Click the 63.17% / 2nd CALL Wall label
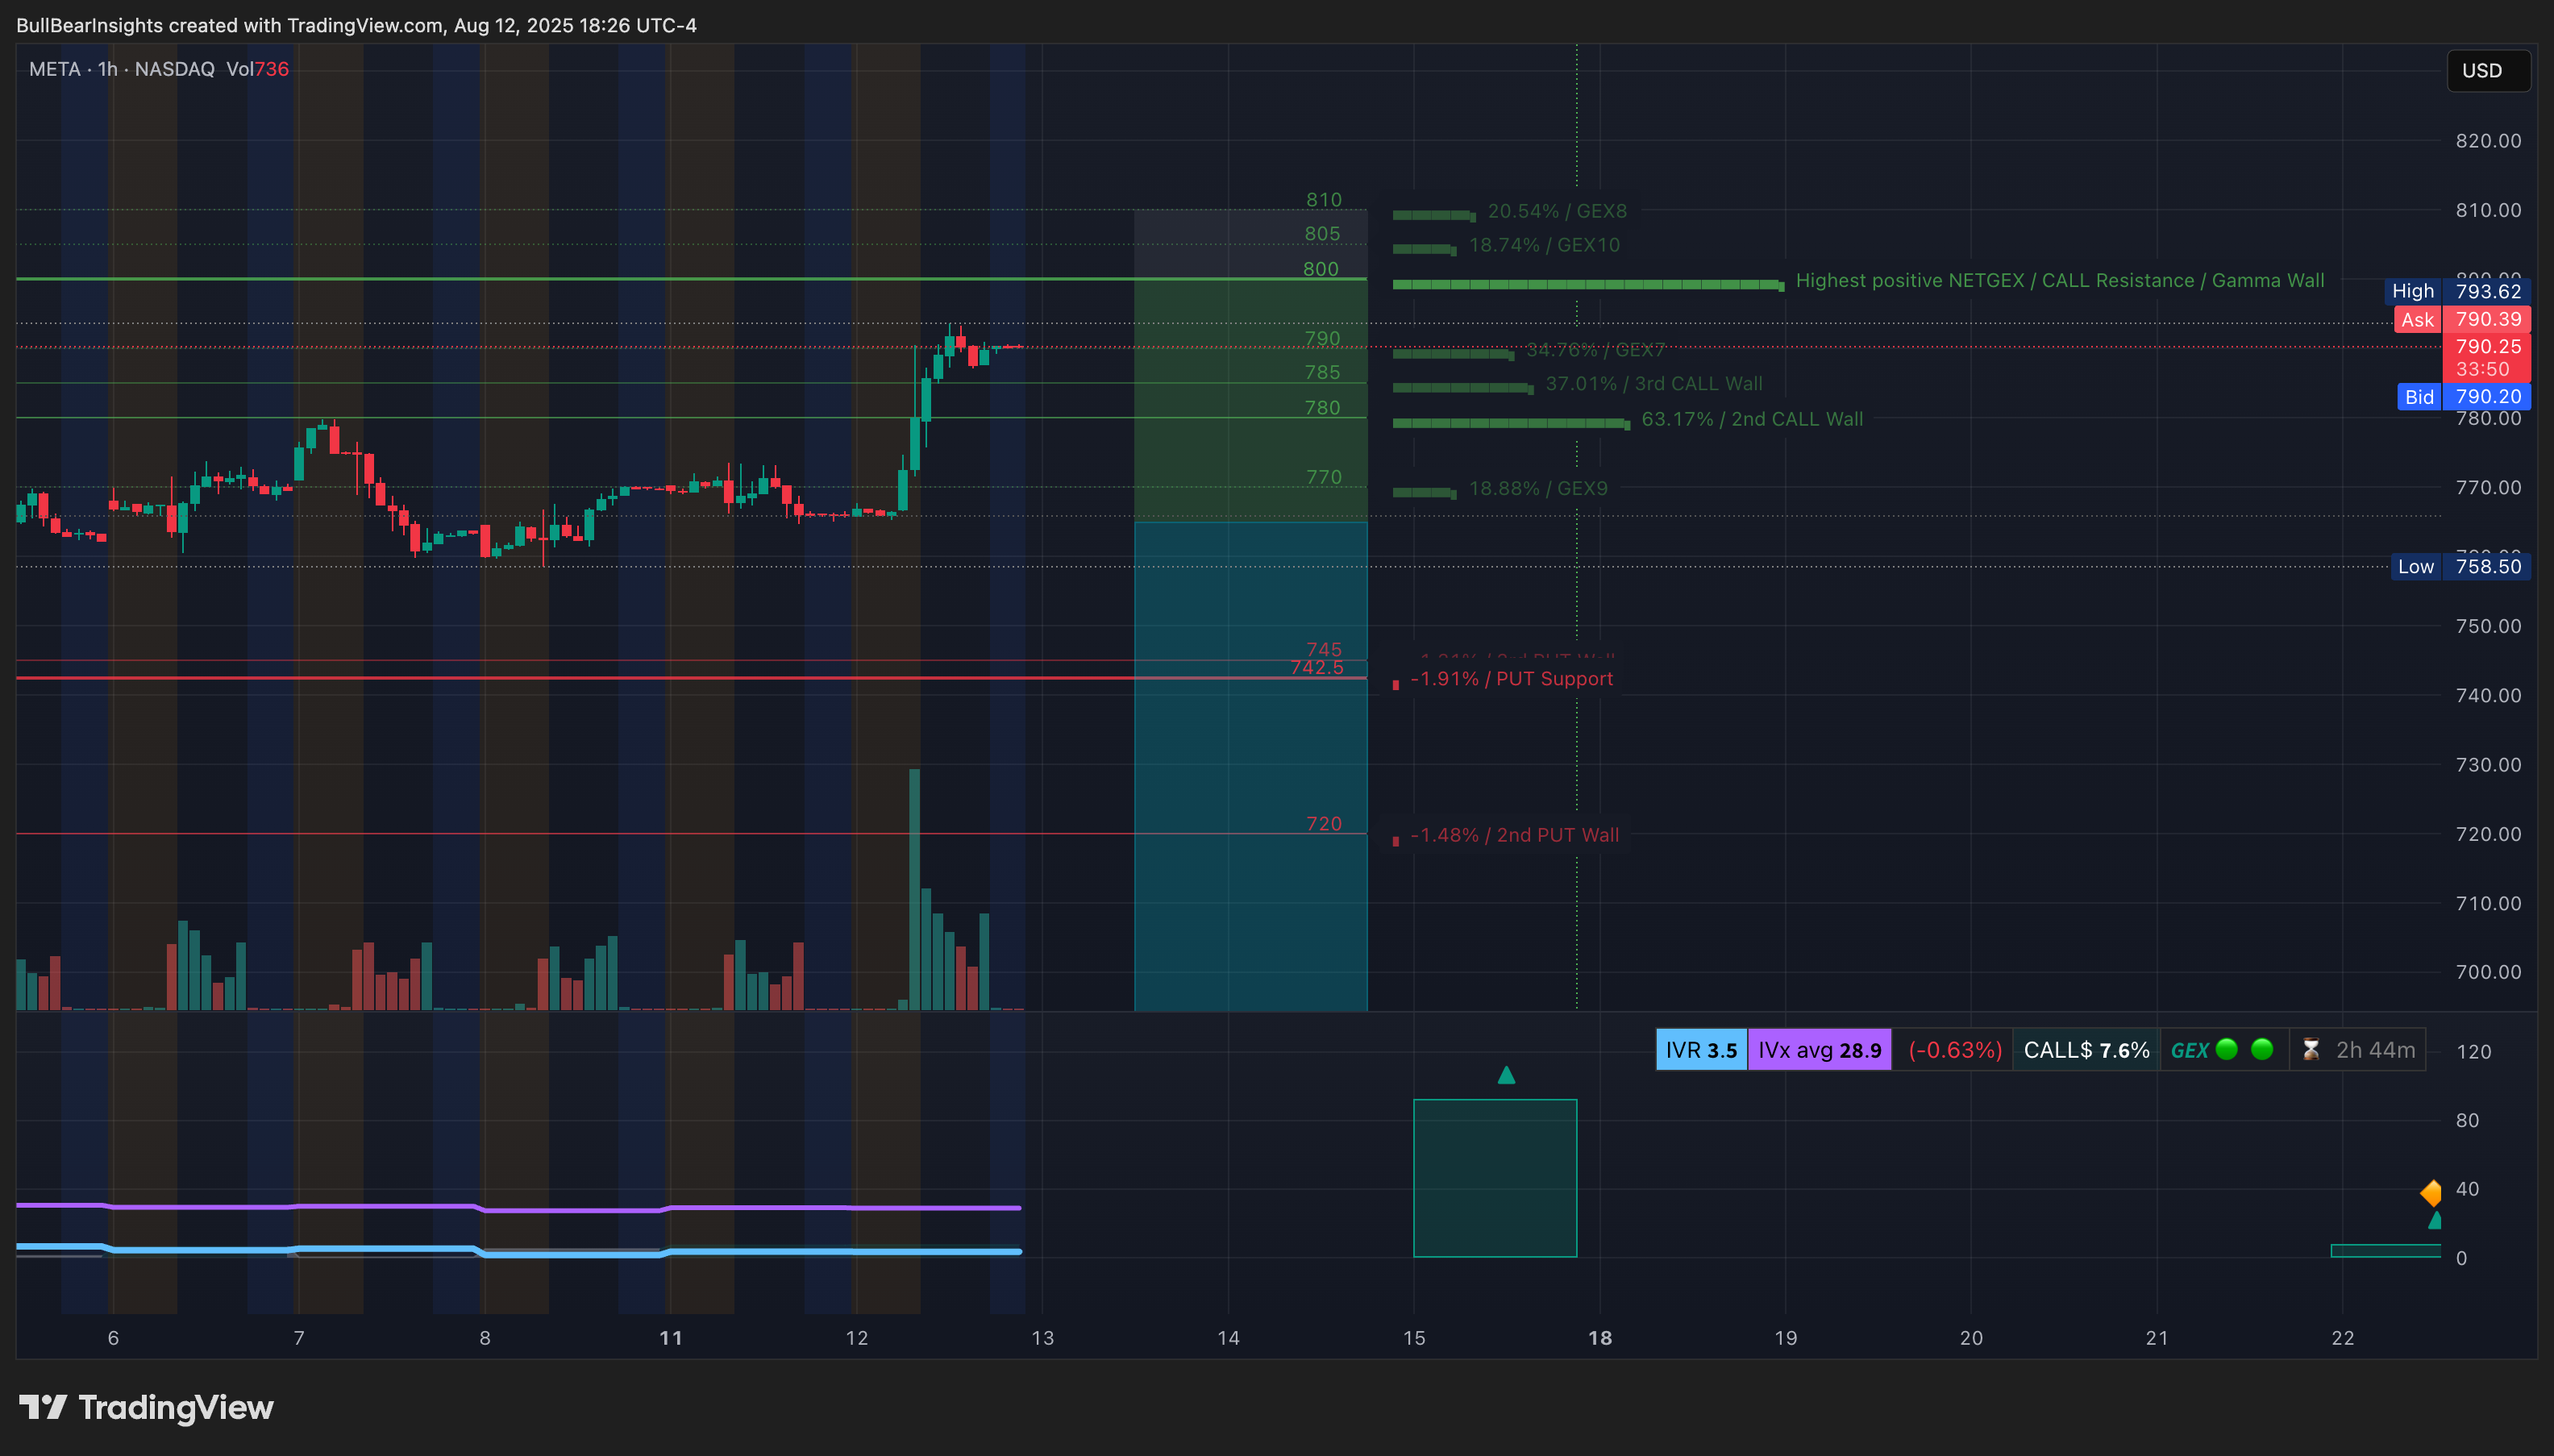The height and width of the screenshot is (1456, 2554). pyautogui.click(x=1752, y=419)
